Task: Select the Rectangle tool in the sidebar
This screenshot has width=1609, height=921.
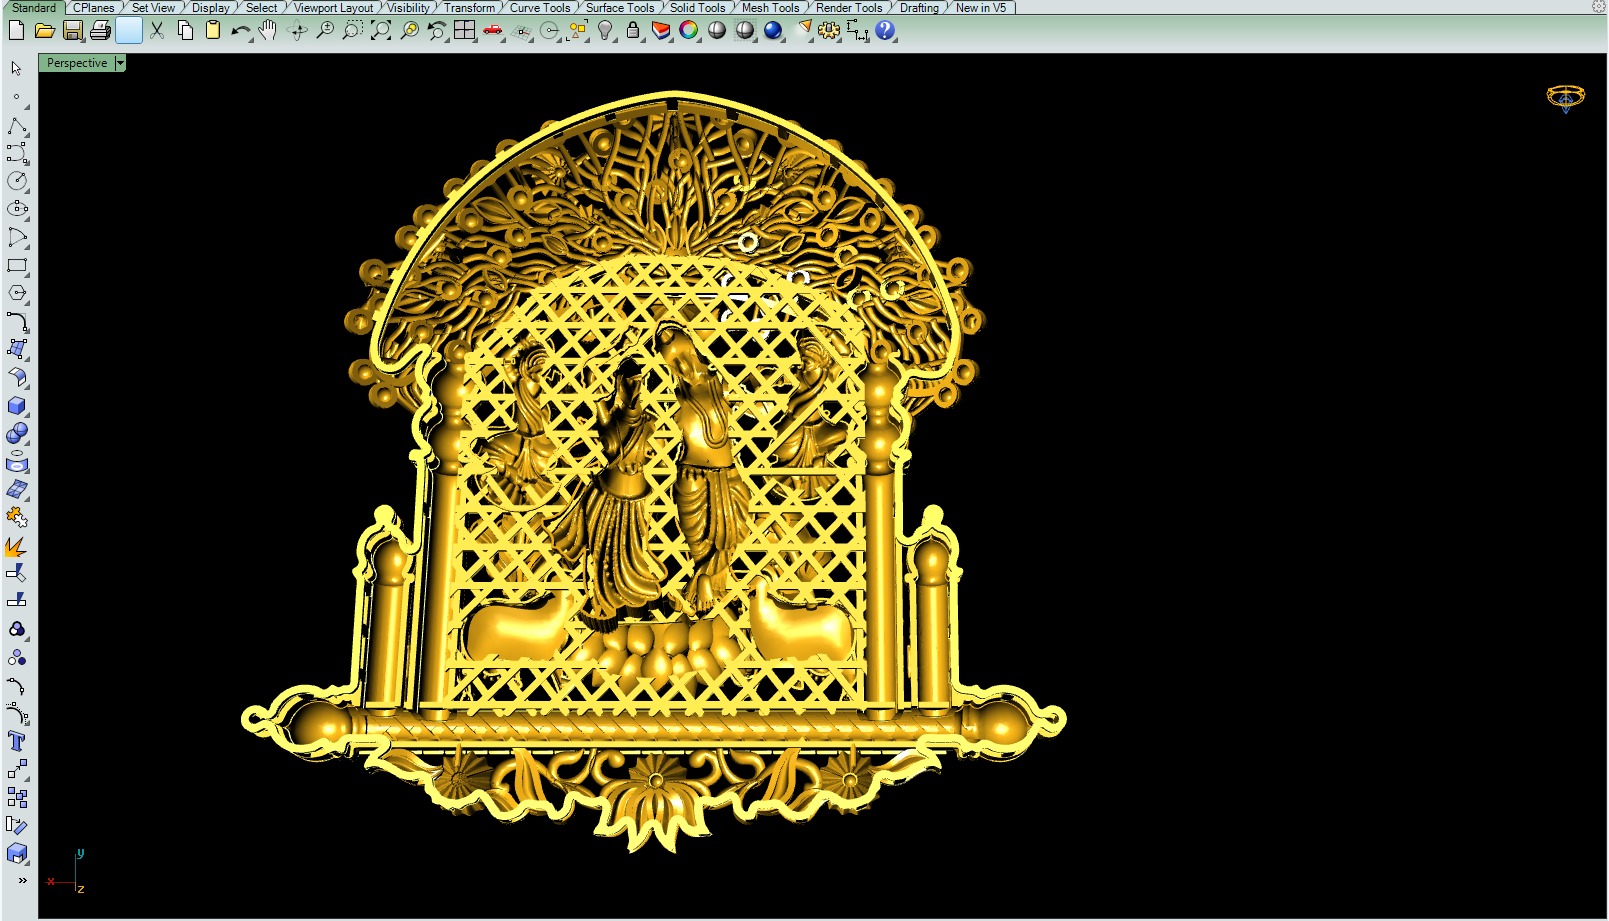Action: [17, 266]
